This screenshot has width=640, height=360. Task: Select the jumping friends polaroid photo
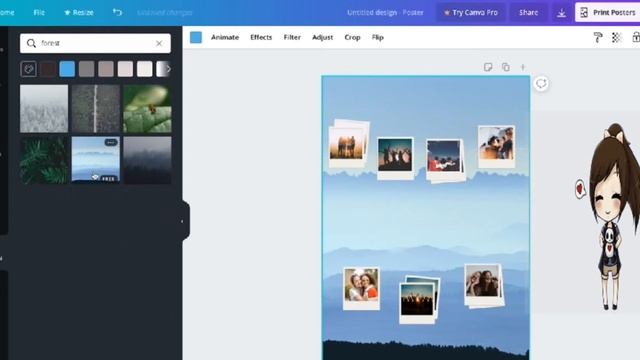point(395,158)
